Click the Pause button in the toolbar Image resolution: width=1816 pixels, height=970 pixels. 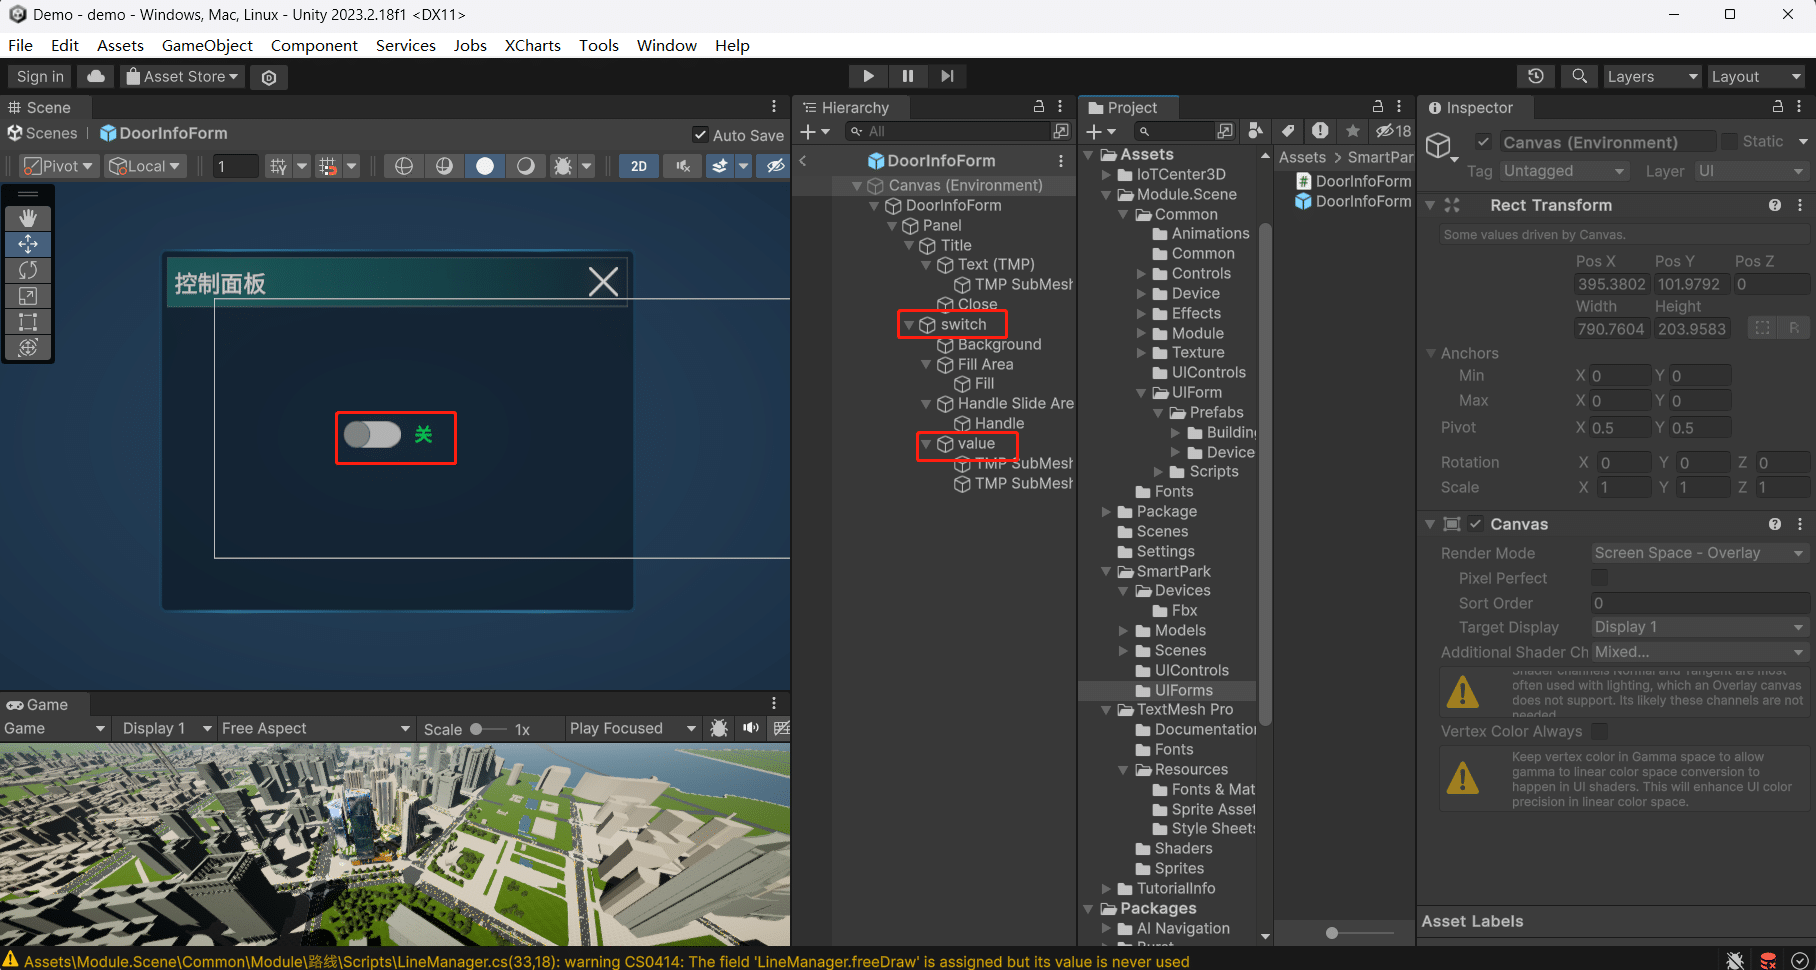[907, 76]
